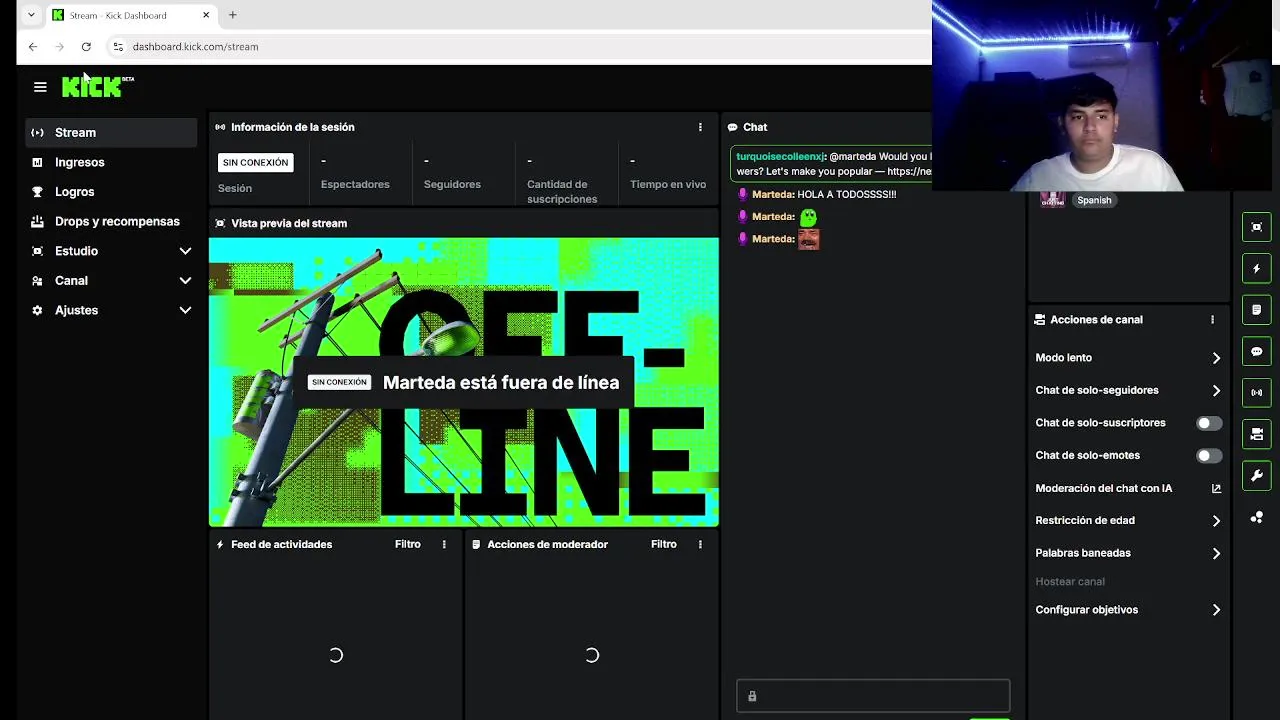
Task: Open Feed de actividades Filtro
Action: 407,544
